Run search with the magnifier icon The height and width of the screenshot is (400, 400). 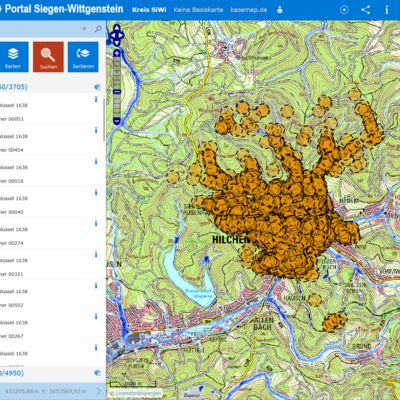pyautogui.click(x=98, y=29)
